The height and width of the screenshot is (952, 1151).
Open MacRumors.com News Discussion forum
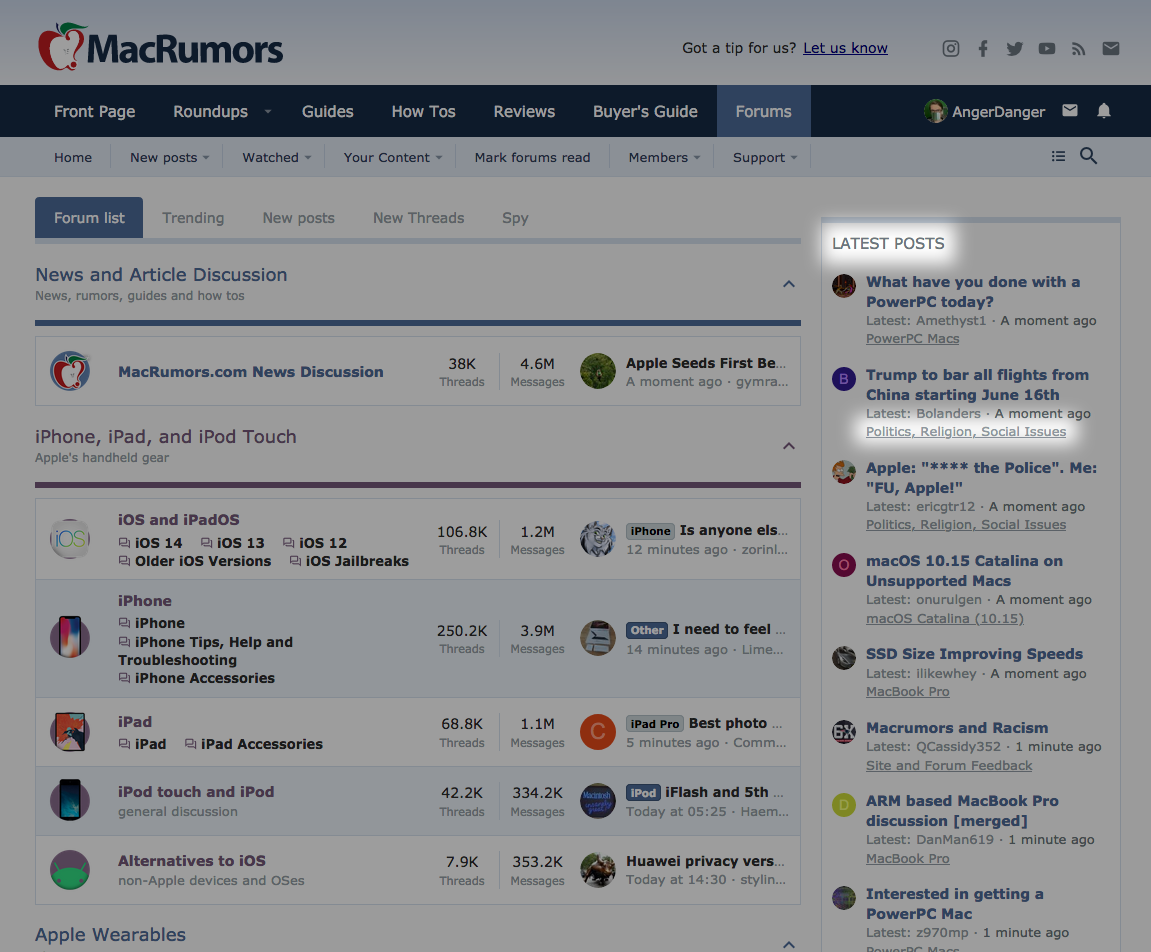coord(250,371)
